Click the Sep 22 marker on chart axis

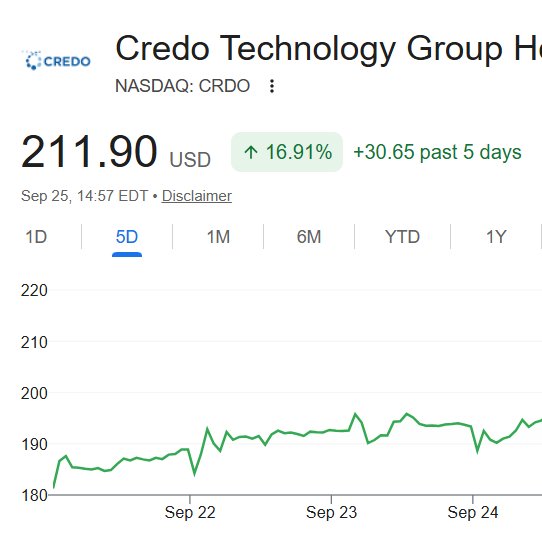[190, 512]
